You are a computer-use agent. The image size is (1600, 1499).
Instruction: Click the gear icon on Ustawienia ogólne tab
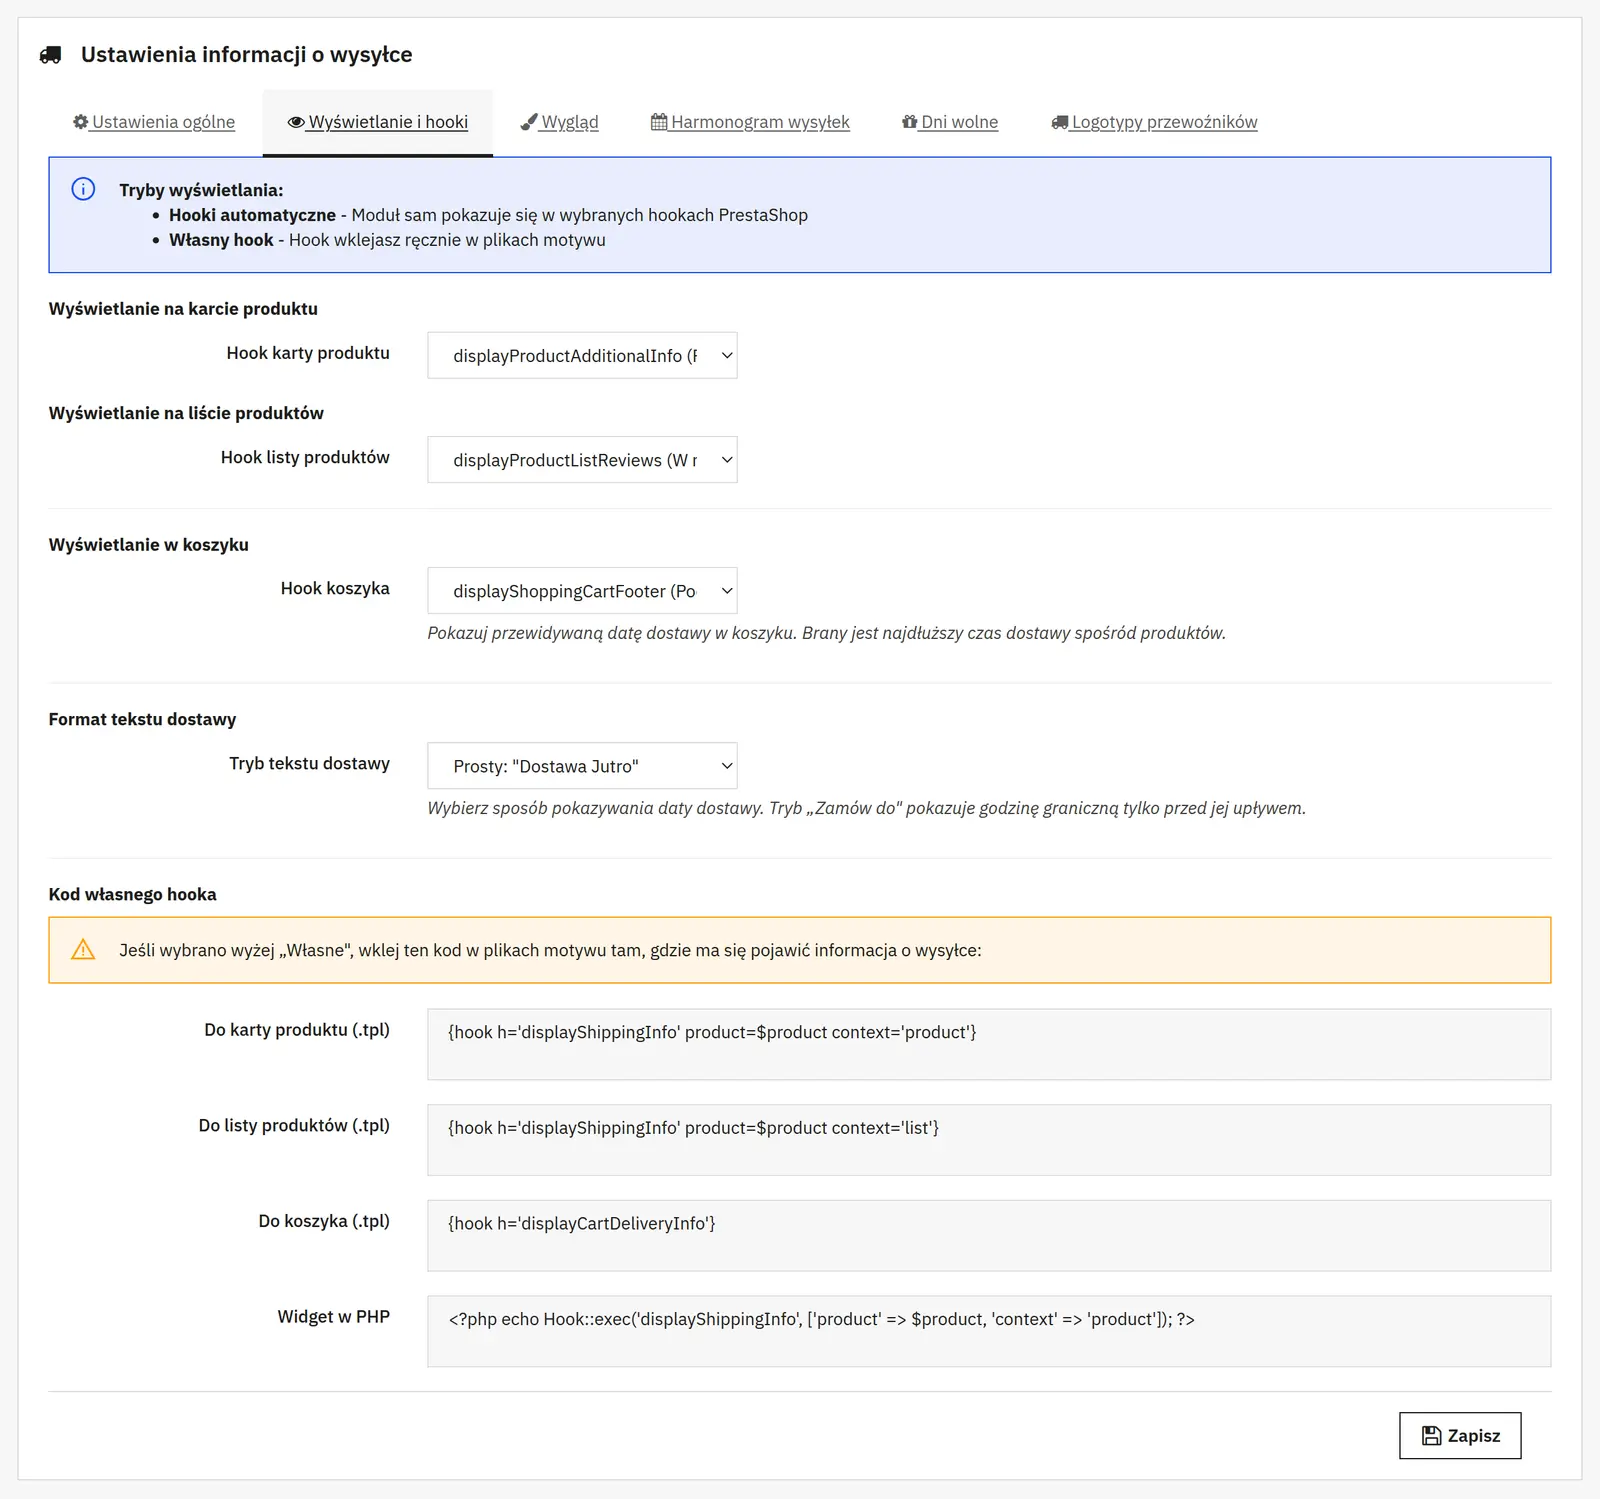click(x=81, y=122)
